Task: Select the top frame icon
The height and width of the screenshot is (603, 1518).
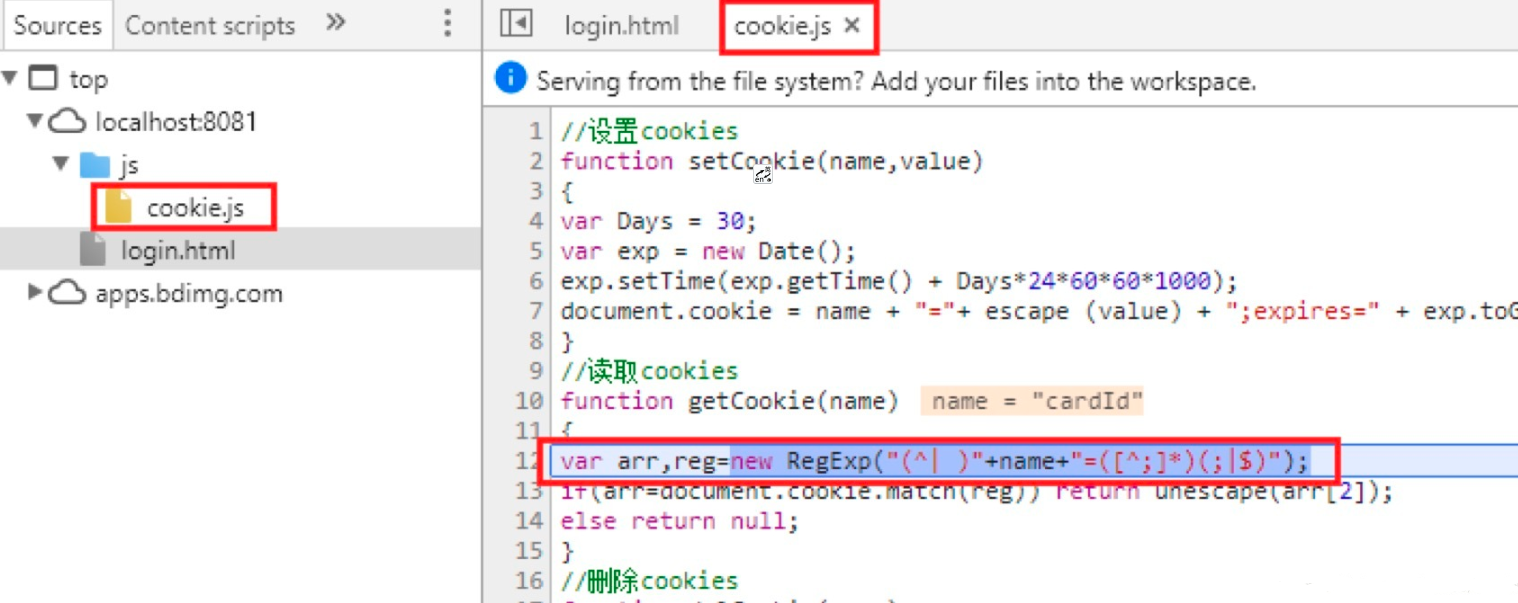Action: 43,78
